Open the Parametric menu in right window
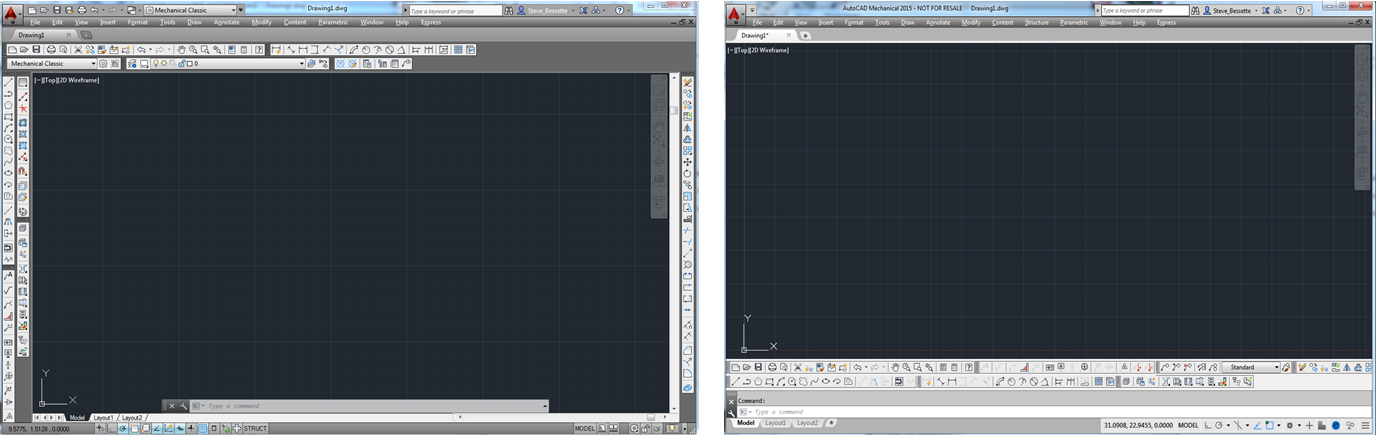This screenshot has height=435, width=1376. coord(1074,22)
